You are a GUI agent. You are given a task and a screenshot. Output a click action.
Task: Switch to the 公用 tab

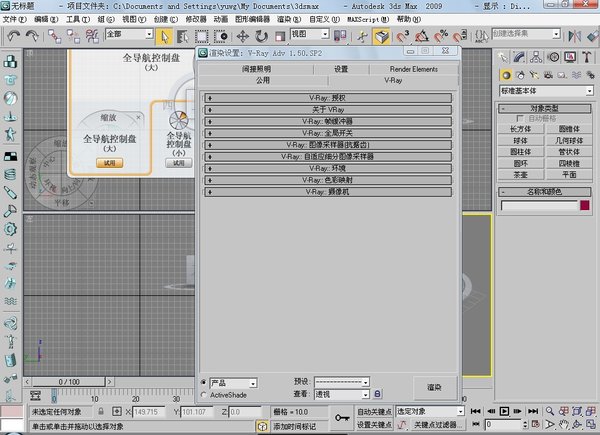tap(263, 80)
